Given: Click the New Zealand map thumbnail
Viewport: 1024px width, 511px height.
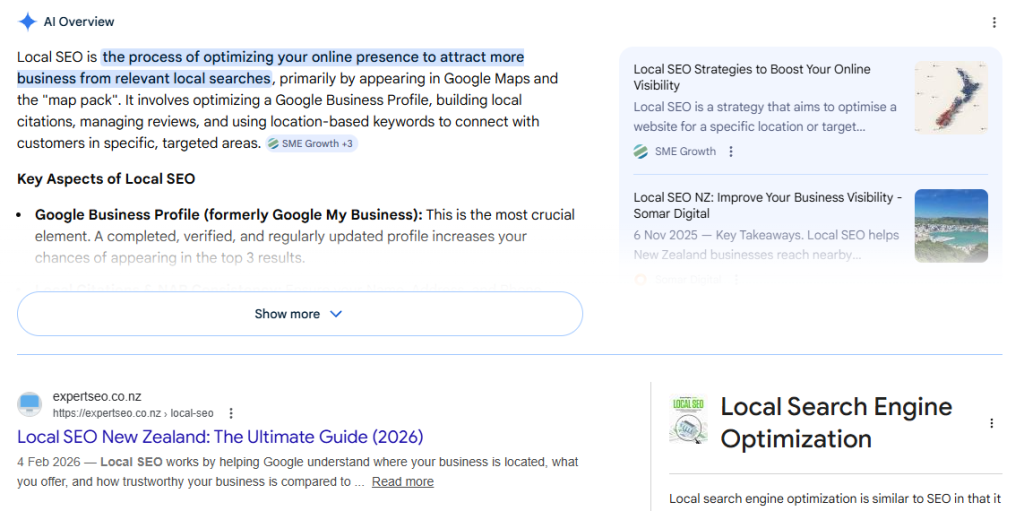Looking at the screenshot, I should pos(951,97).
